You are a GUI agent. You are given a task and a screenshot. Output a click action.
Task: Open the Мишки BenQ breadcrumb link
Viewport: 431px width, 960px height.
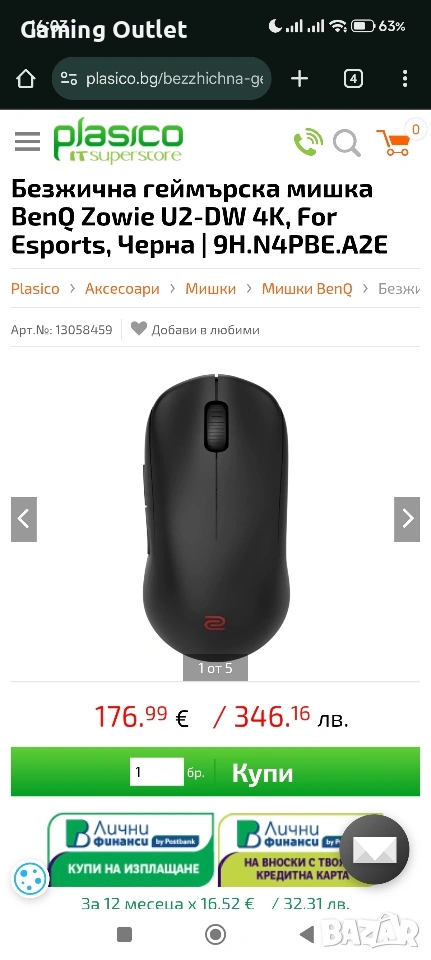[x=307, y=289]
